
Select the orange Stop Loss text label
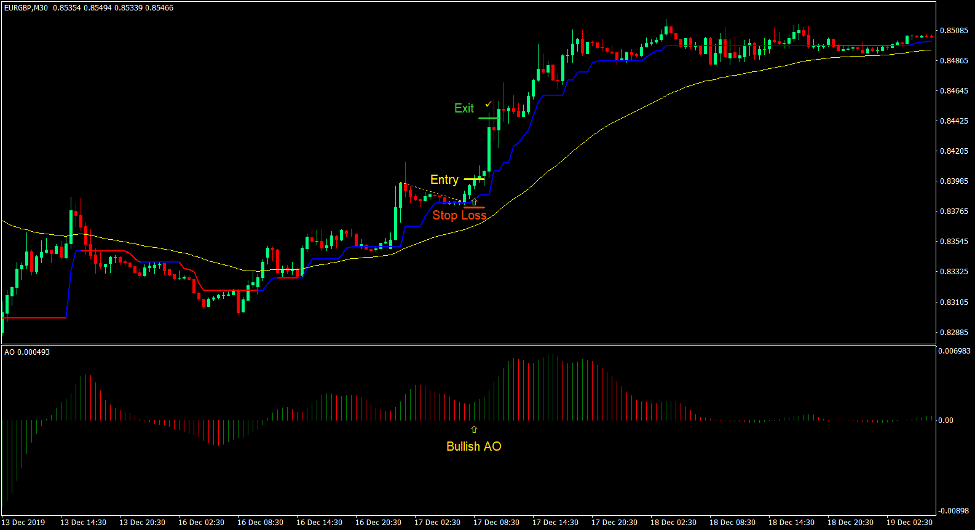(x=459, y=216)
